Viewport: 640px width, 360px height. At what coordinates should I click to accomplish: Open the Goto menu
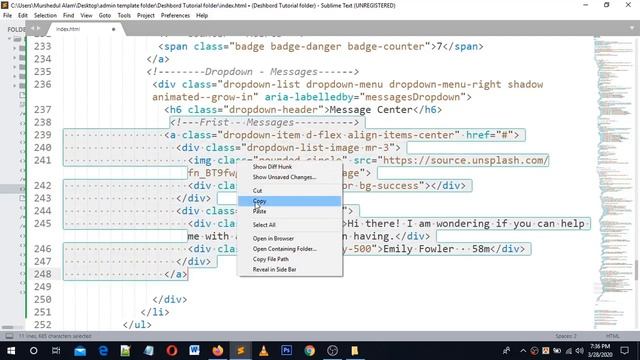pos(105,16)
